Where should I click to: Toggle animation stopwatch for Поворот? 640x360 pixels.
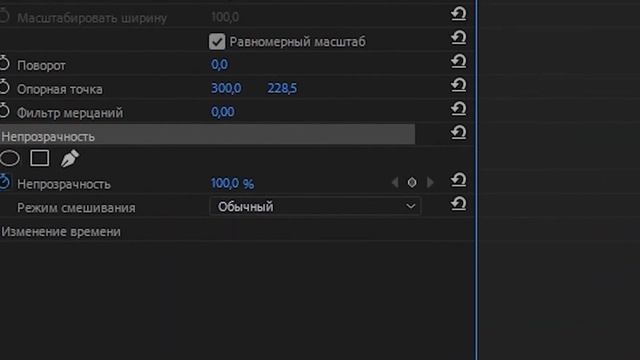click(x=4, y=63)
